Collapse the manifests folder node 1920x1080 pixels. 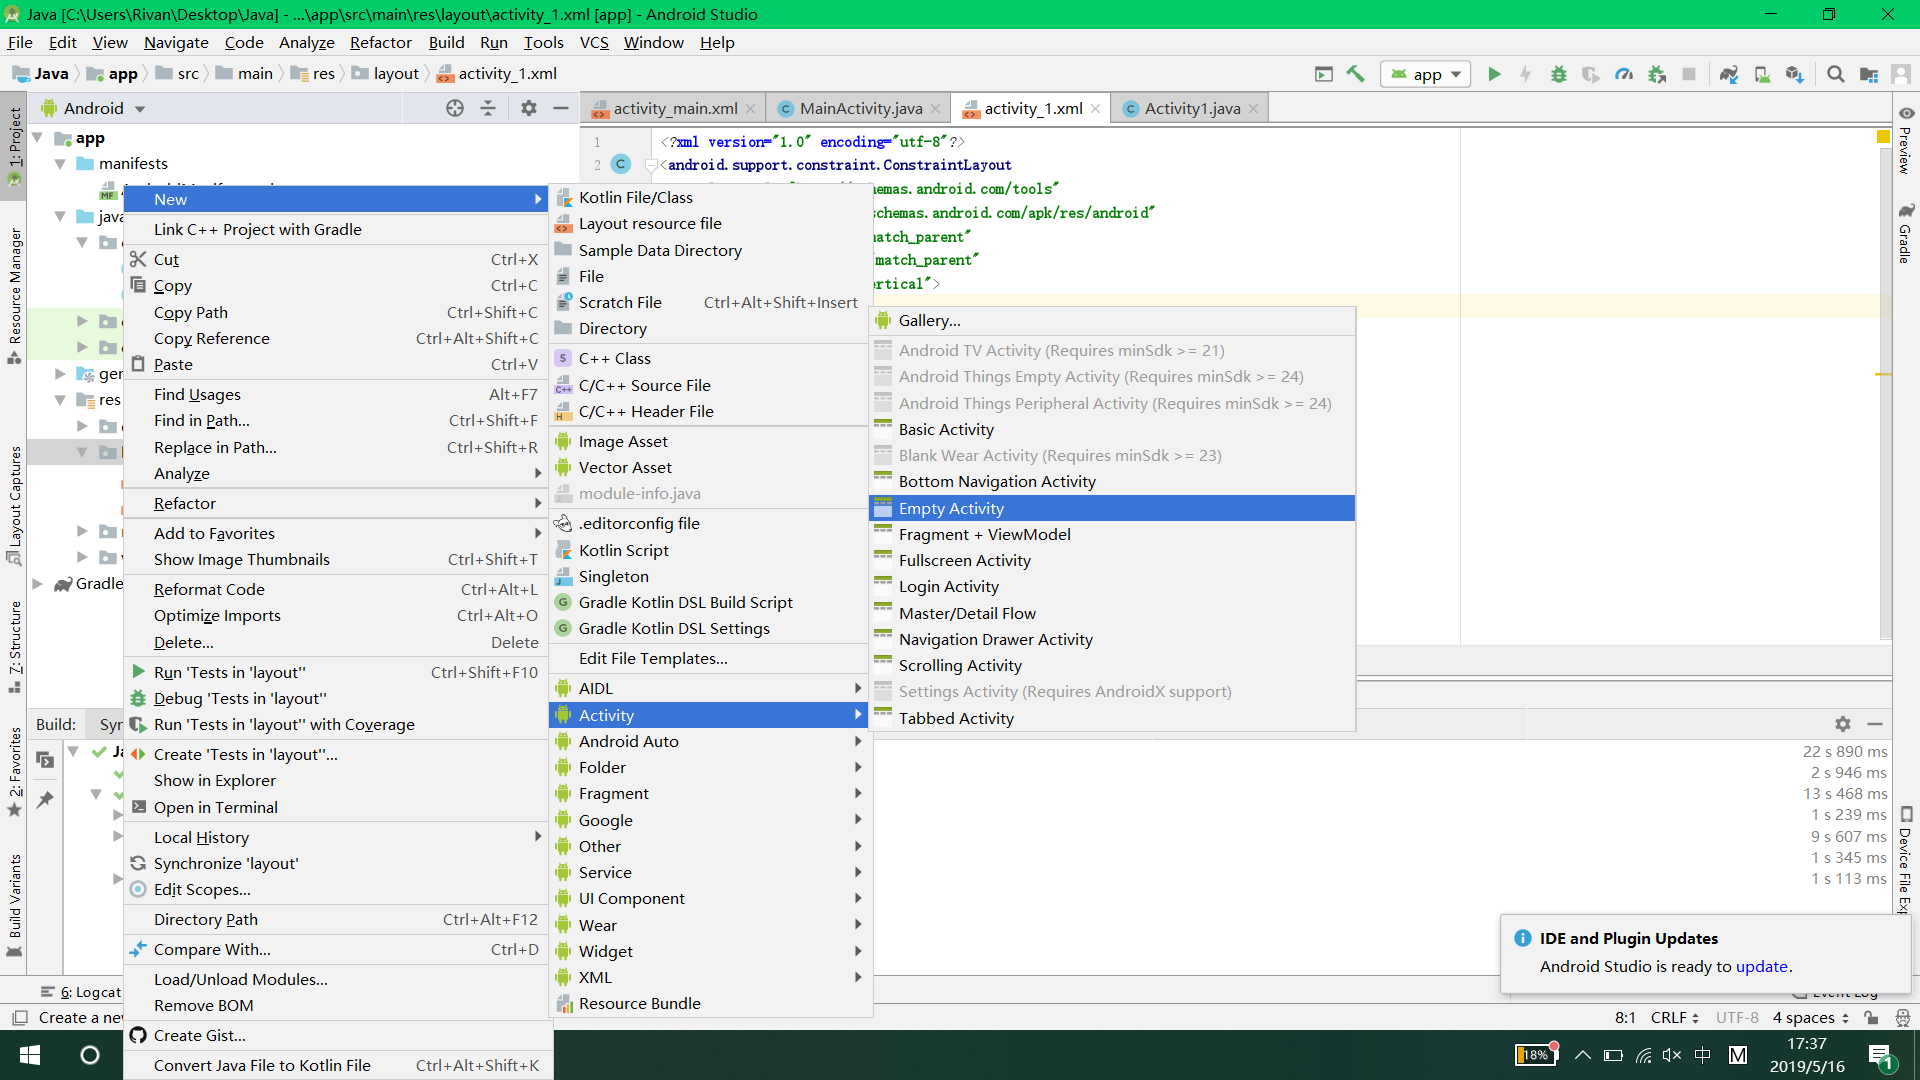pos(60,164)
